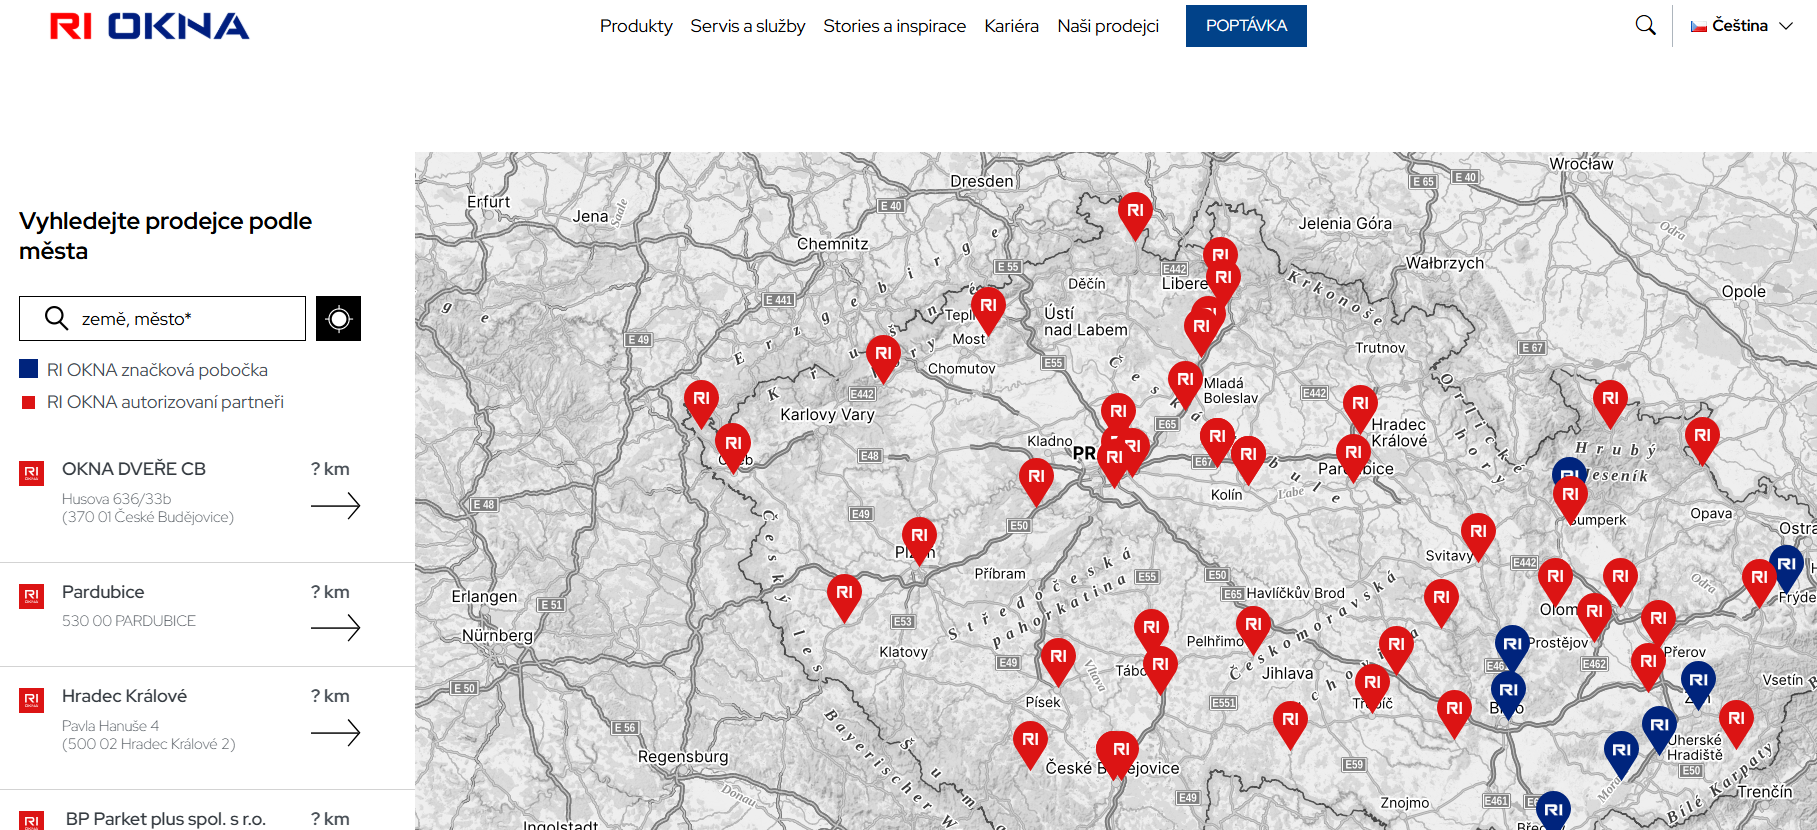Image resolution: width=1817 pixels, height=830 pixels.
Task: Open Stories a inspirace menu
Action: (x=894, y=26)
